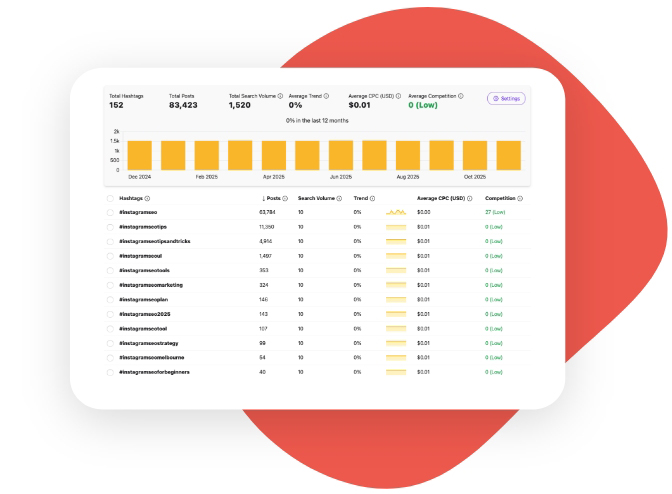The width and height of the screenshot is (672, 494).
Task: Tick checkbox for #instagramseo2025
Action: pos(110,314)
